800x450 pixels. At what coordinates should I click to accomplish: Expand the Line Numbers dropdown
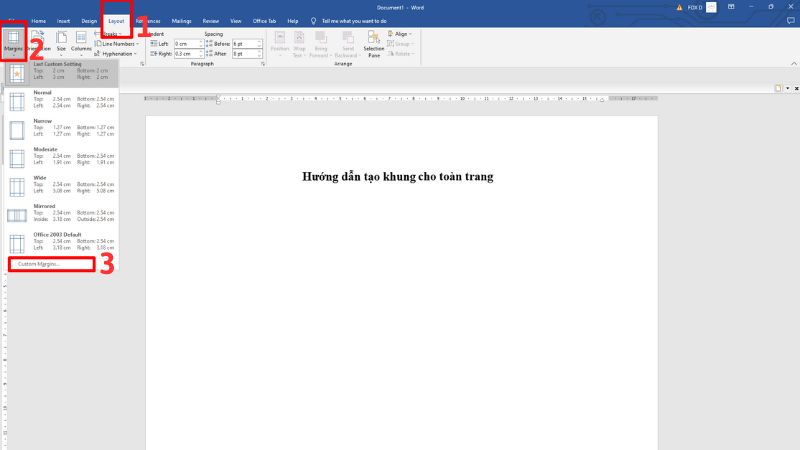click(x=119, y=44)
